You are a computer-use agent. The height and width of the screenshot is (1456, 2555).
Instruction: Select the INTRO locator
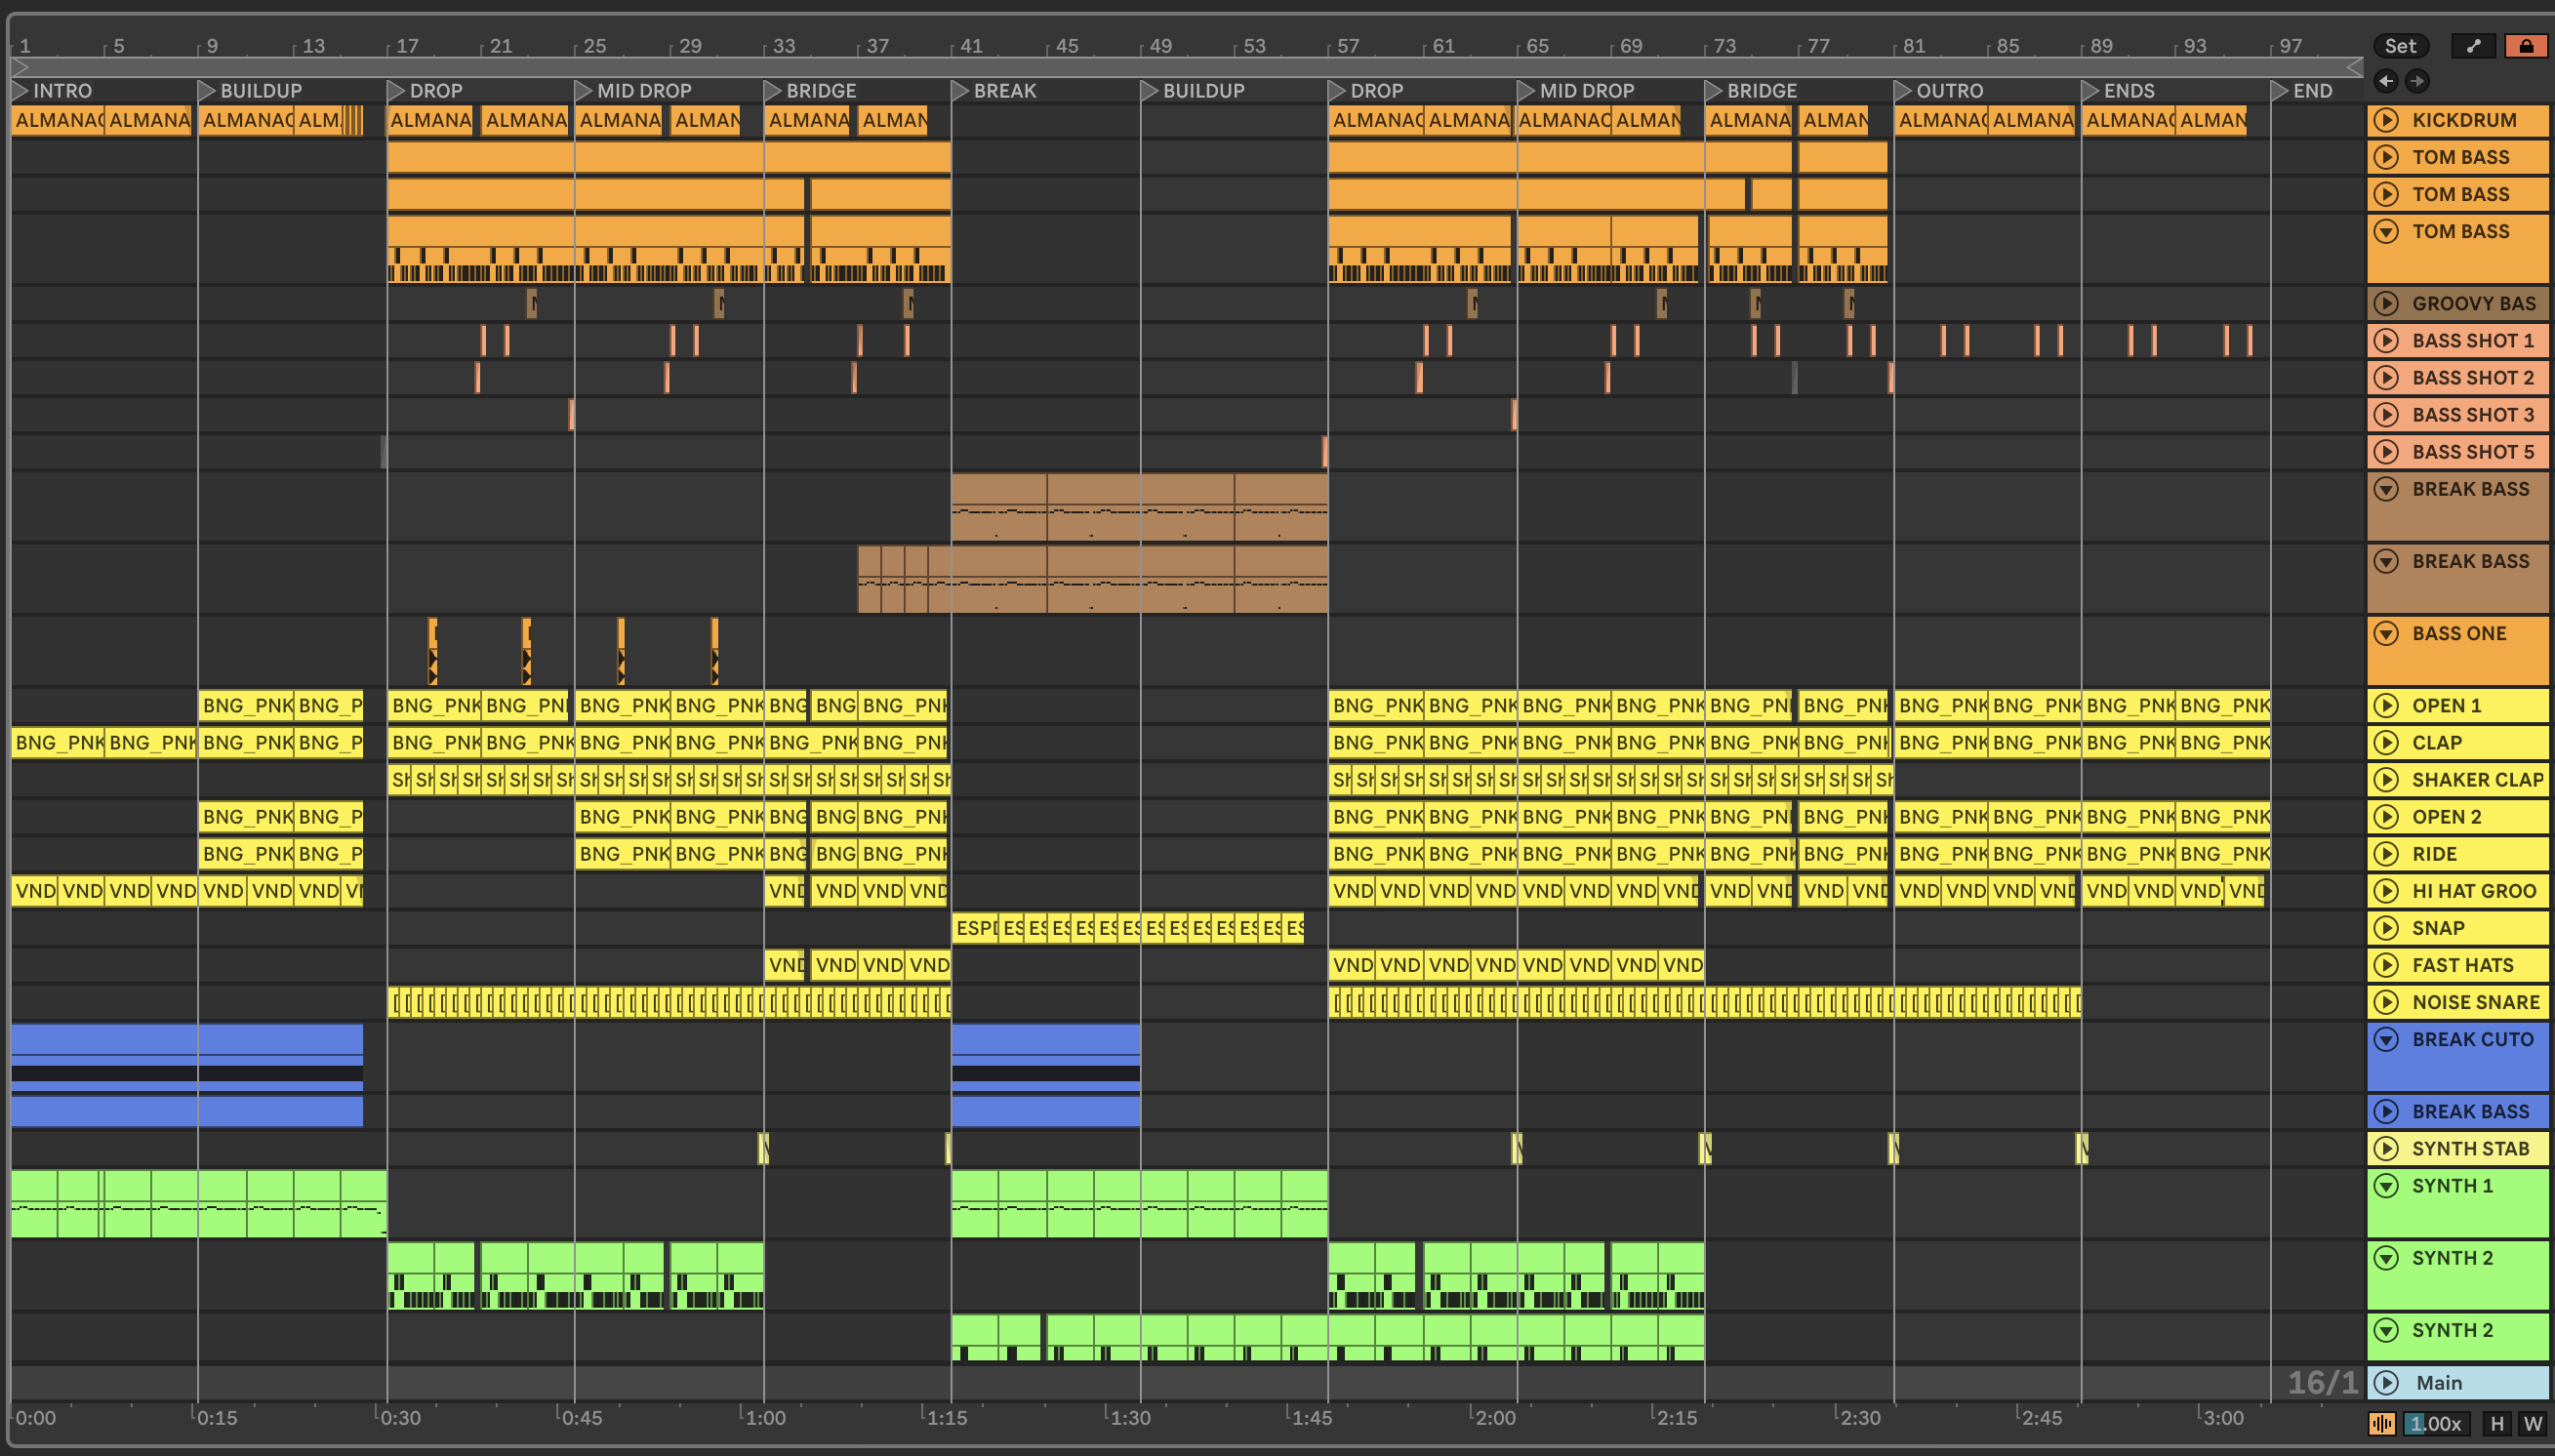coord(52,90)
